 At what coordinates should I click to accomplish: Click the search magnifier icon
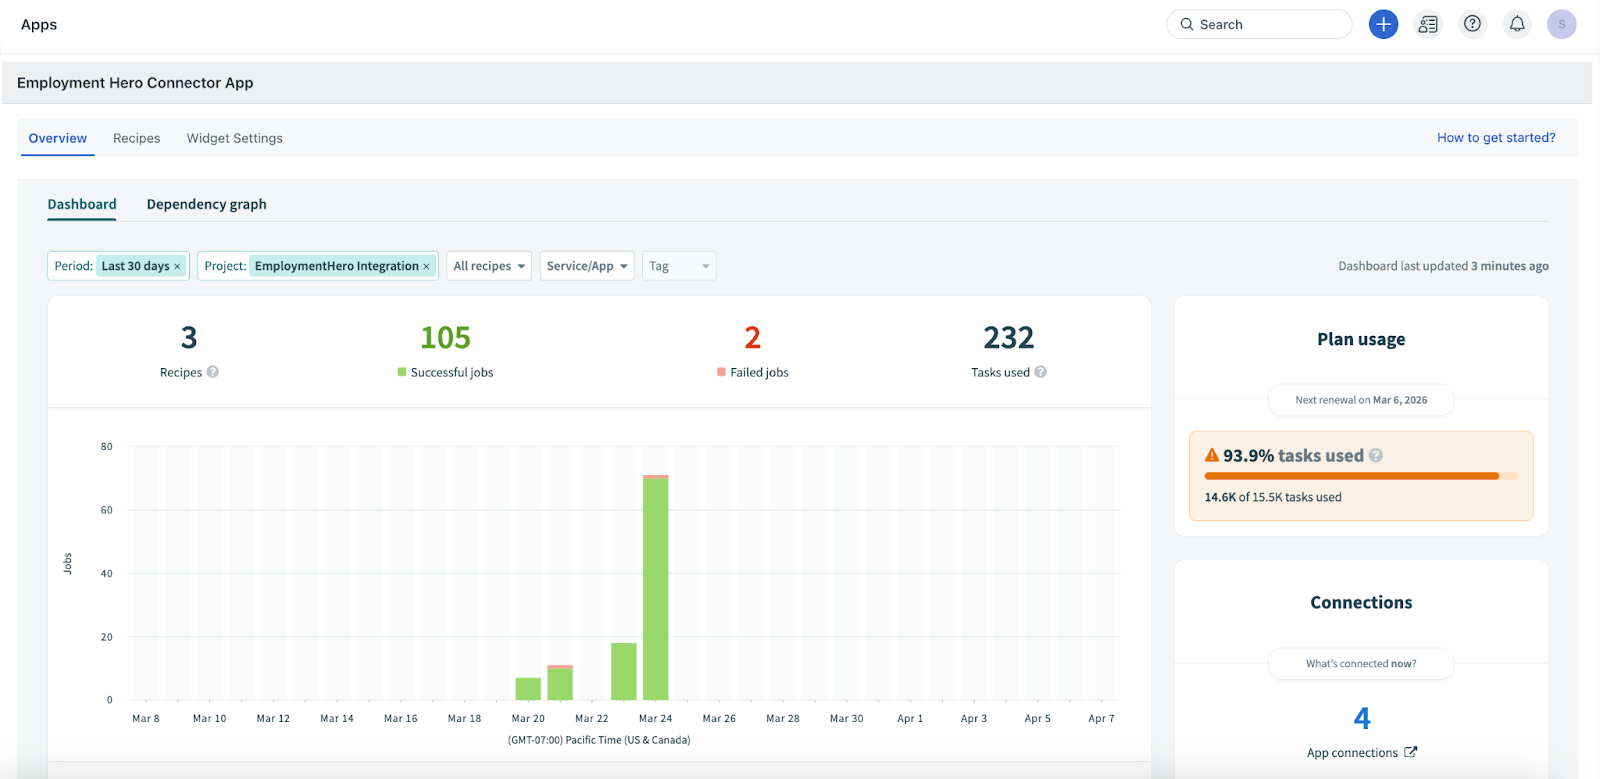tap(1187, 24)
